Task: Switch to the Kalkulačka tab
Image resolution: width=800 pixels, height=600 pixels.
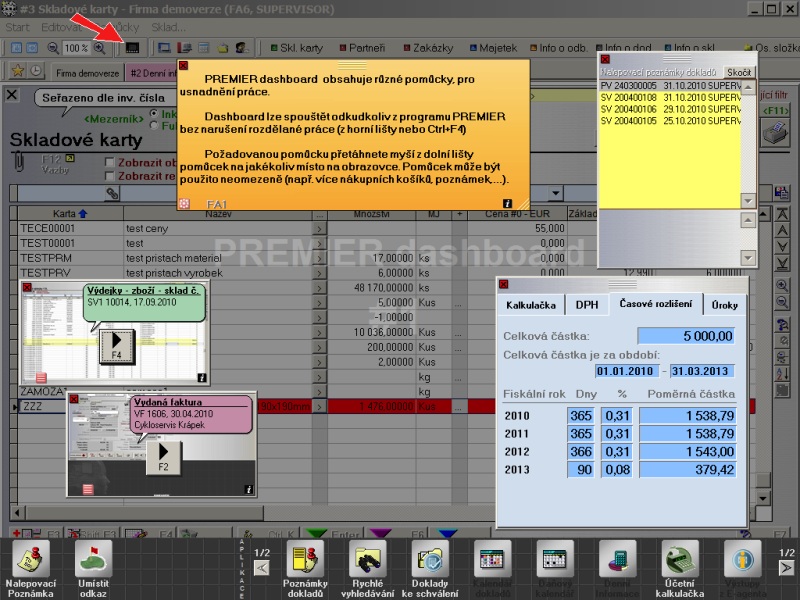Action: [x=531, y=305]
